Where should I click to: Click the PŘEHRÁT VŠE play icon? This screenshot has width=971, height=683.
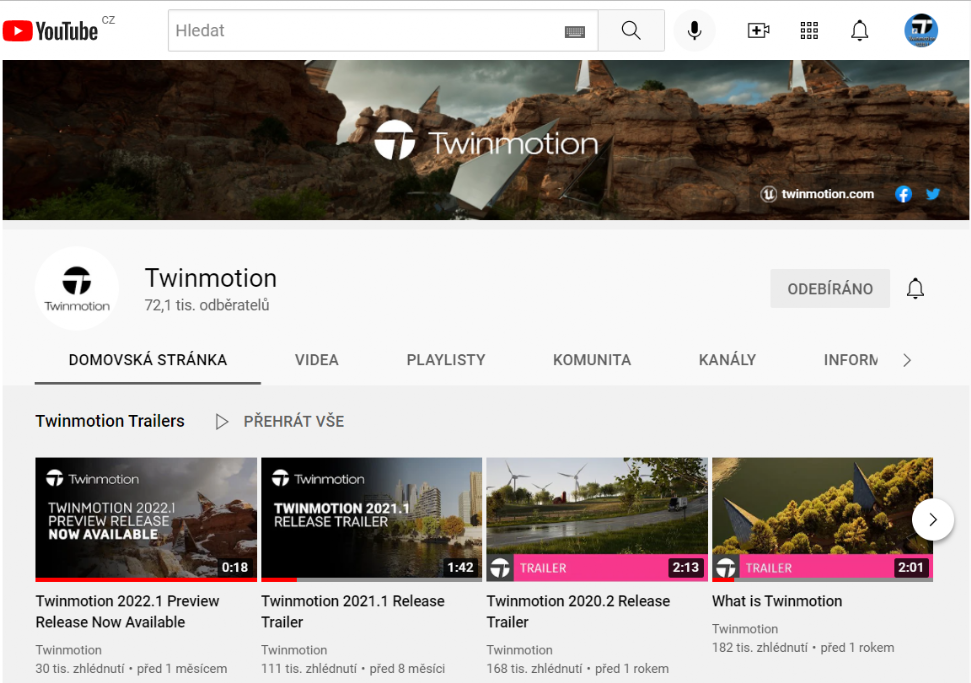coord(221,422)
